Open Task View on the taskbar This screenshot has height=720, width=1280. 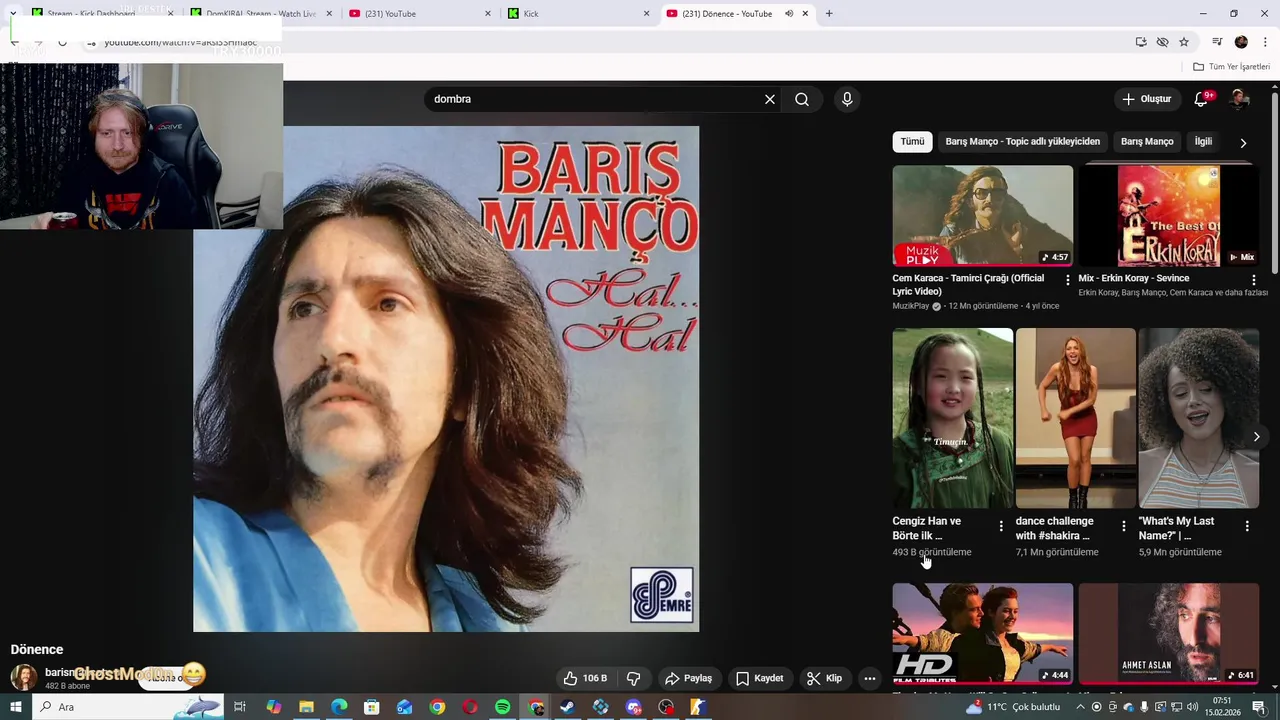(x=240, y=707)
